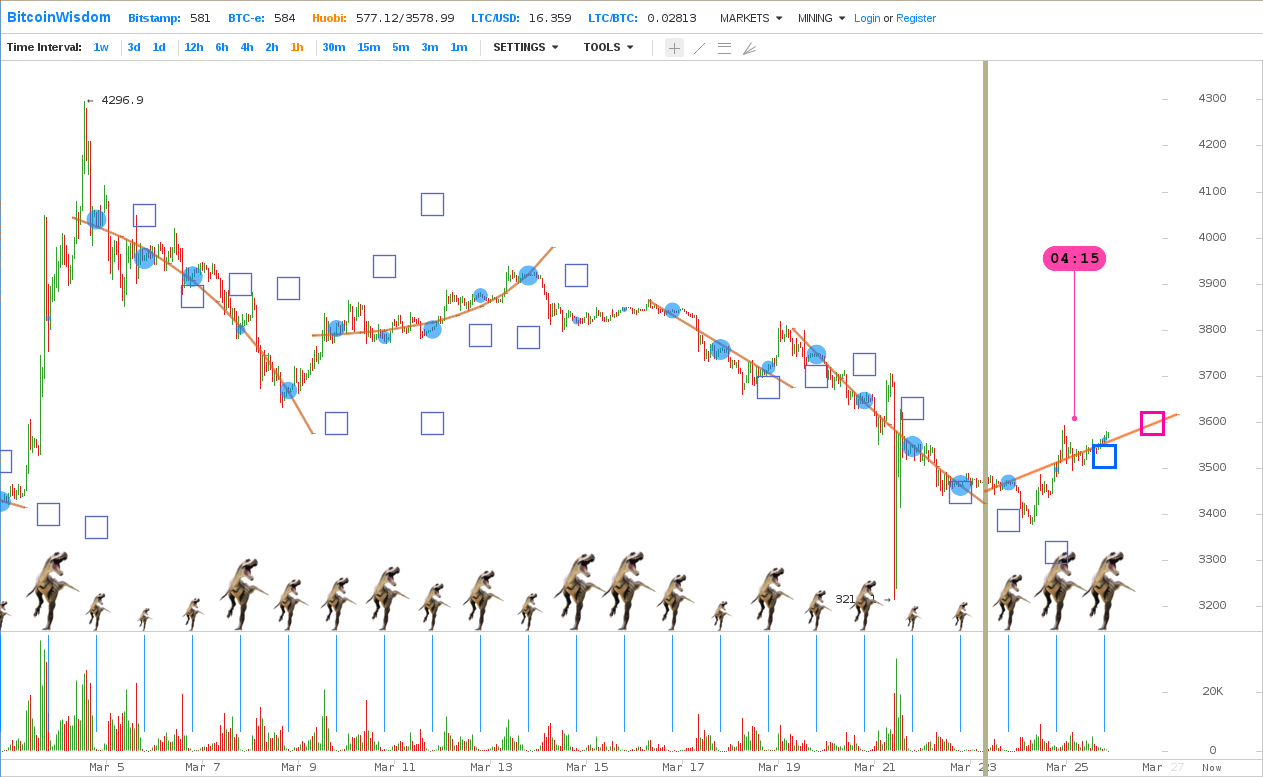The height and width of the screenshot is (777, 1263).
Task: Switch time interval to 1d
Action: coord(159,47)
